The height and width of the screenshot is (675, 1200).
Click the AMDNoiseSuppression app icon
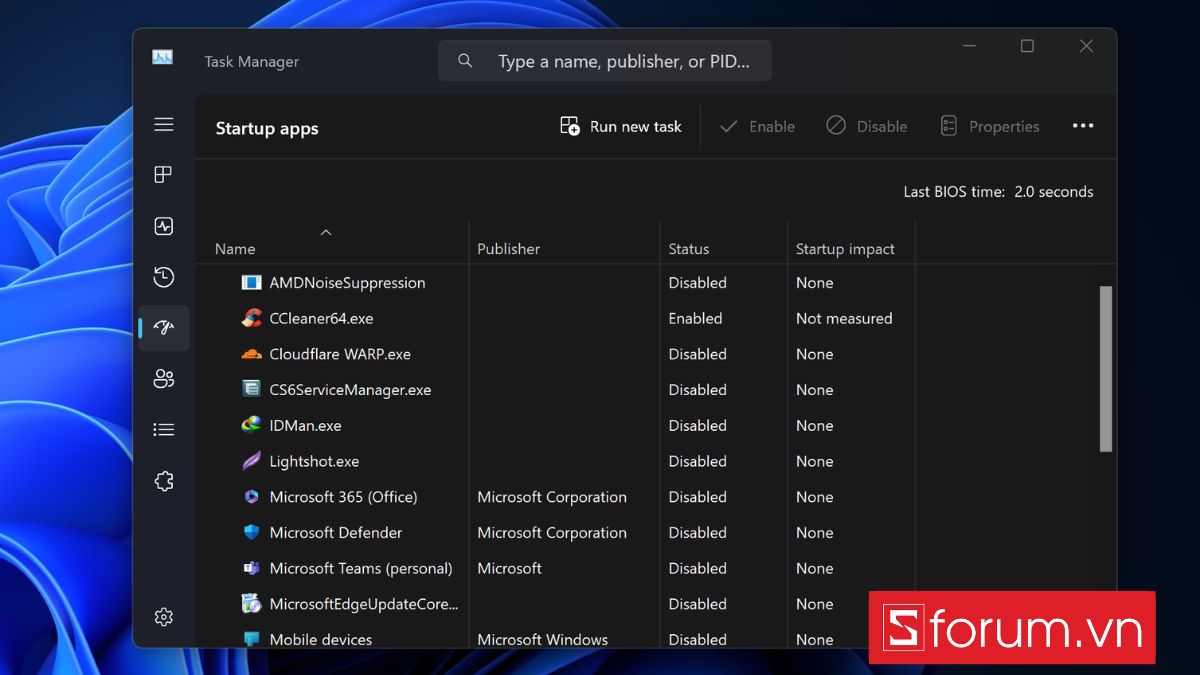tap(252, 283)
